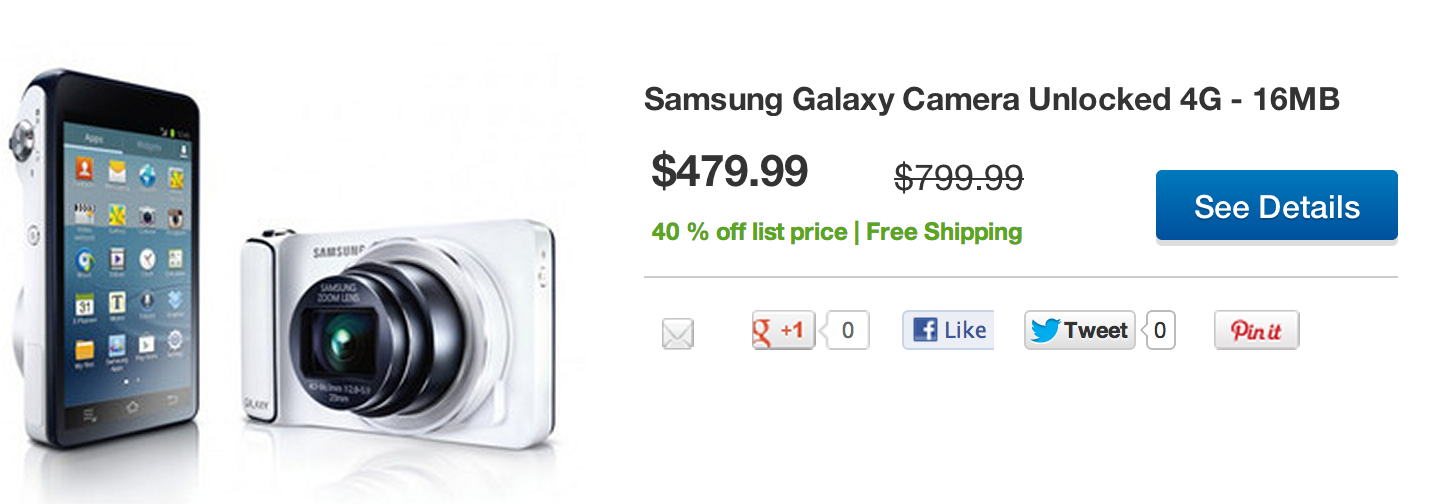The height and width of the screenshot is (504, 1430).
Task: Tap the Settings gear app on camera screen
Action: point(175,343)
